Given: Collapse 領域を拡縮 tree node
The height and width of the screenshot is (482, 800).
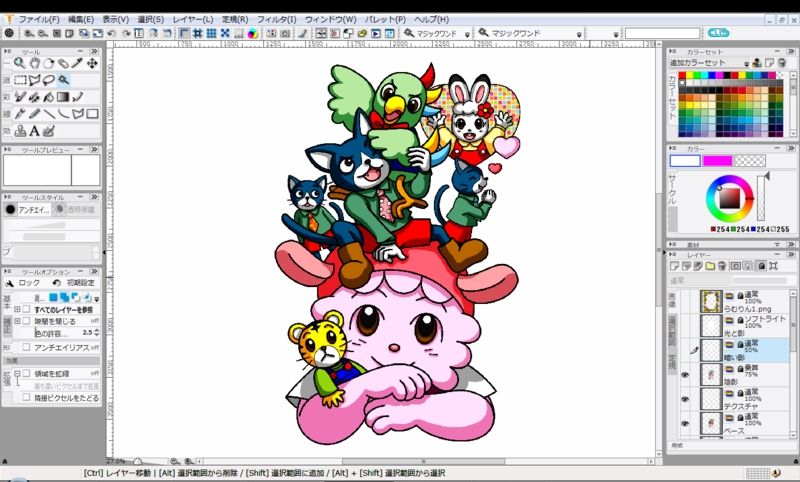Looking at the screenshot, I should pos(17,373).
